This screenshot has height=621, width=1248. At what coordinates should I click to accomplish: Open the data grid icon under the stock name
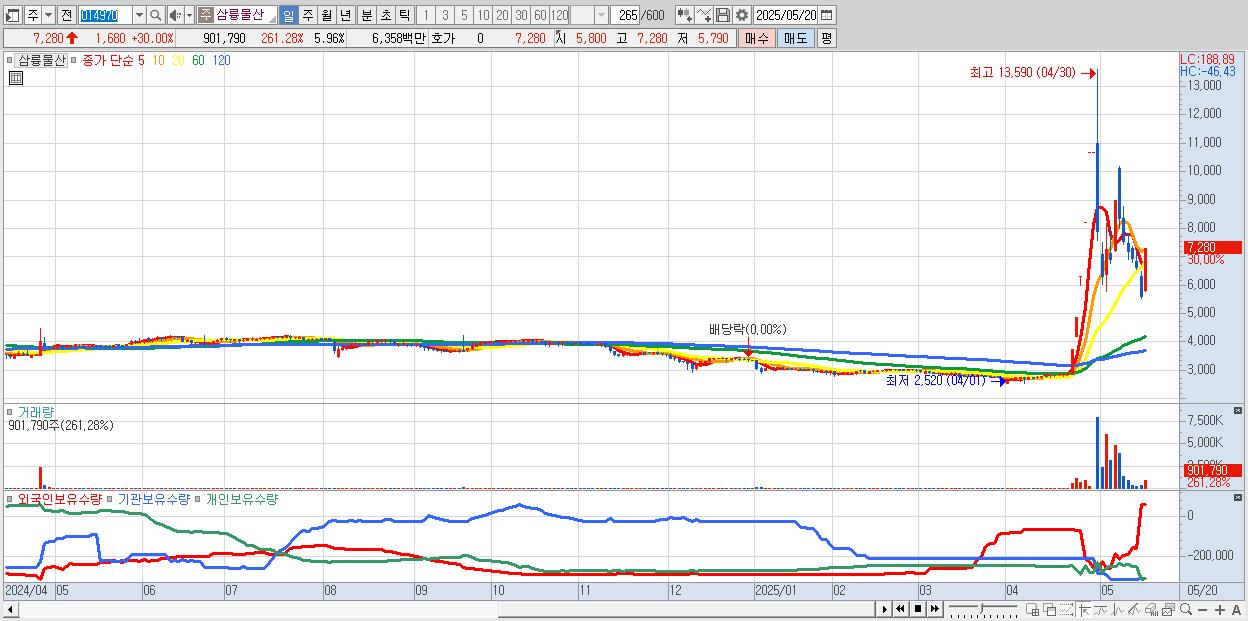click(16, 78)
